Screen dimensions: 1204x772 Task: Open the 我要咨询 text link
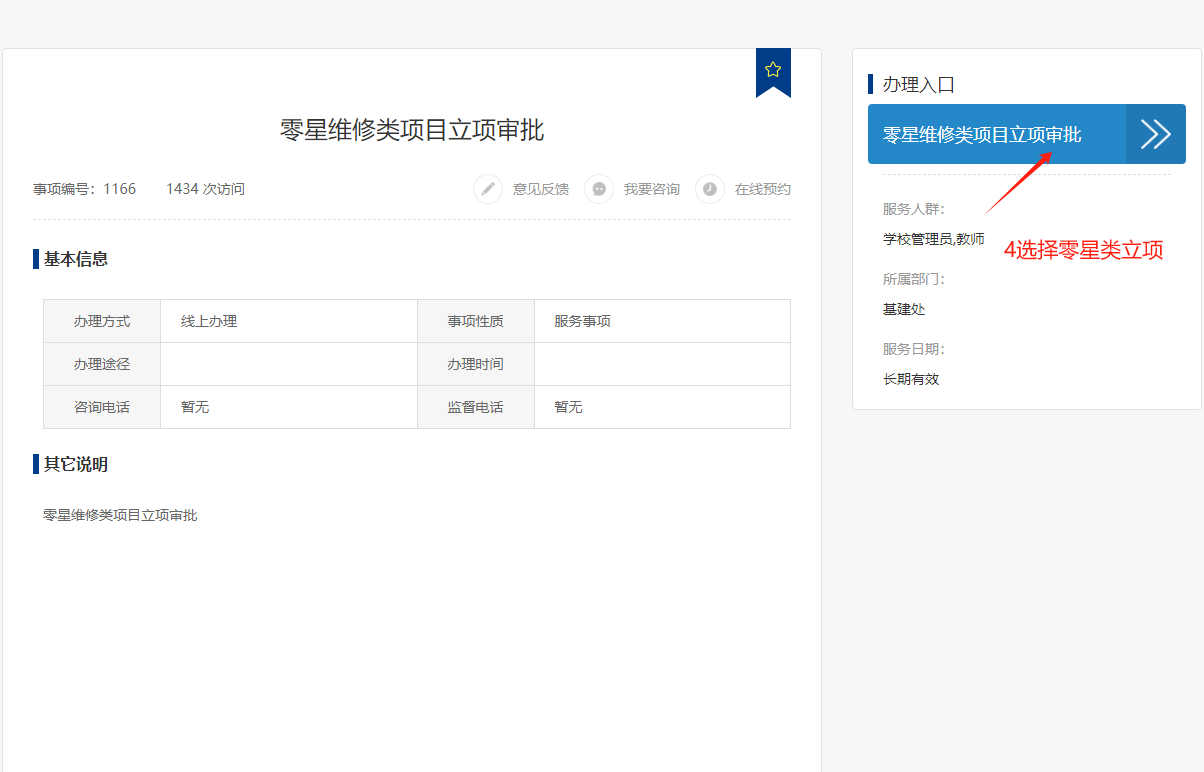click(651, 189)
